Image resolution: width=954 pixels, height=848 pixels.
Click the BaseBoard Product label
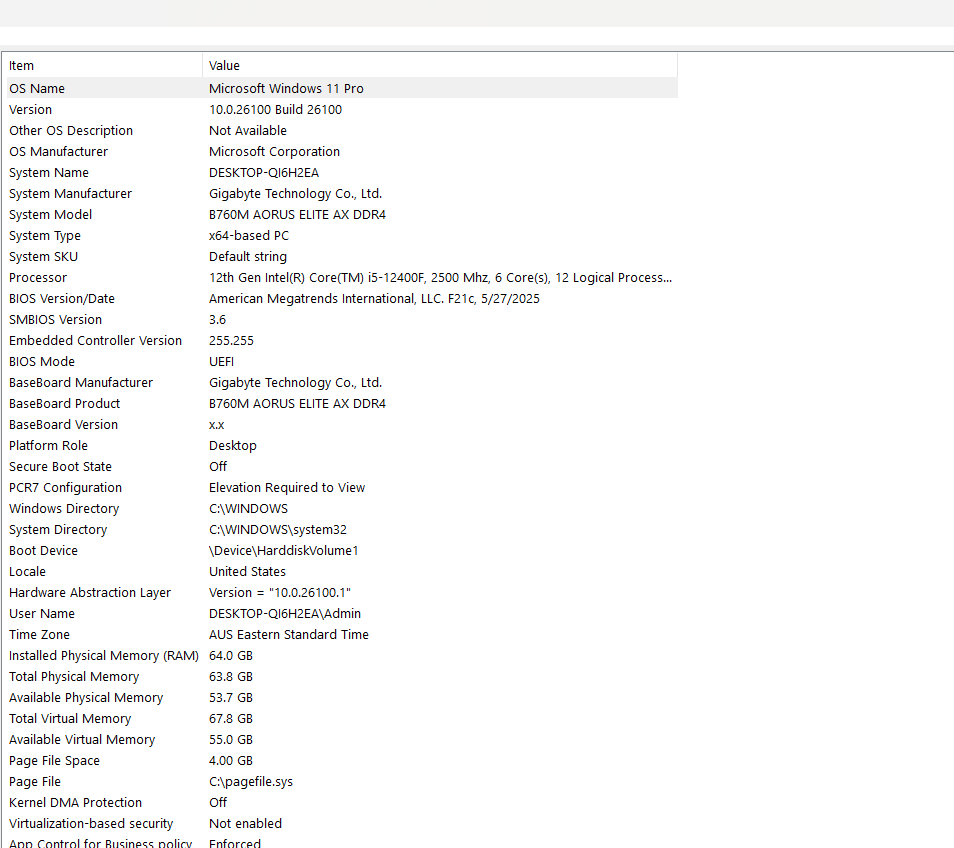tap(64, 403)
